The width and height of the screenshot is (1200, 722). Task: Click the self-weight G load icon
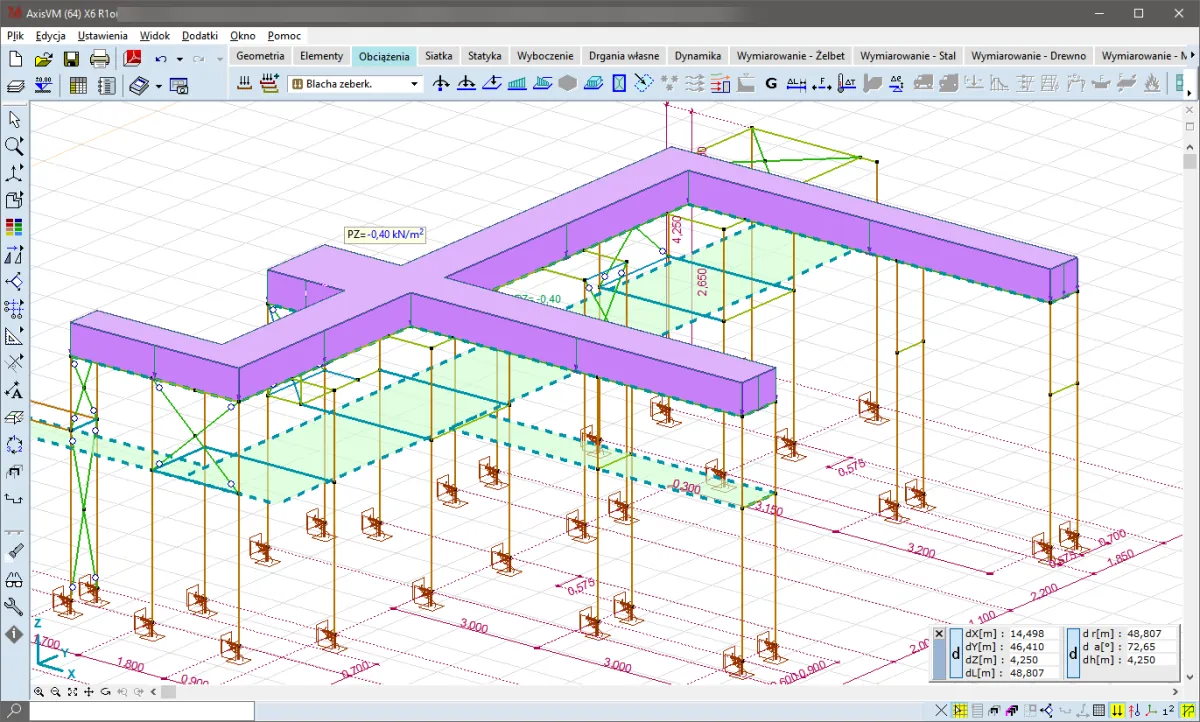(770, 84)
